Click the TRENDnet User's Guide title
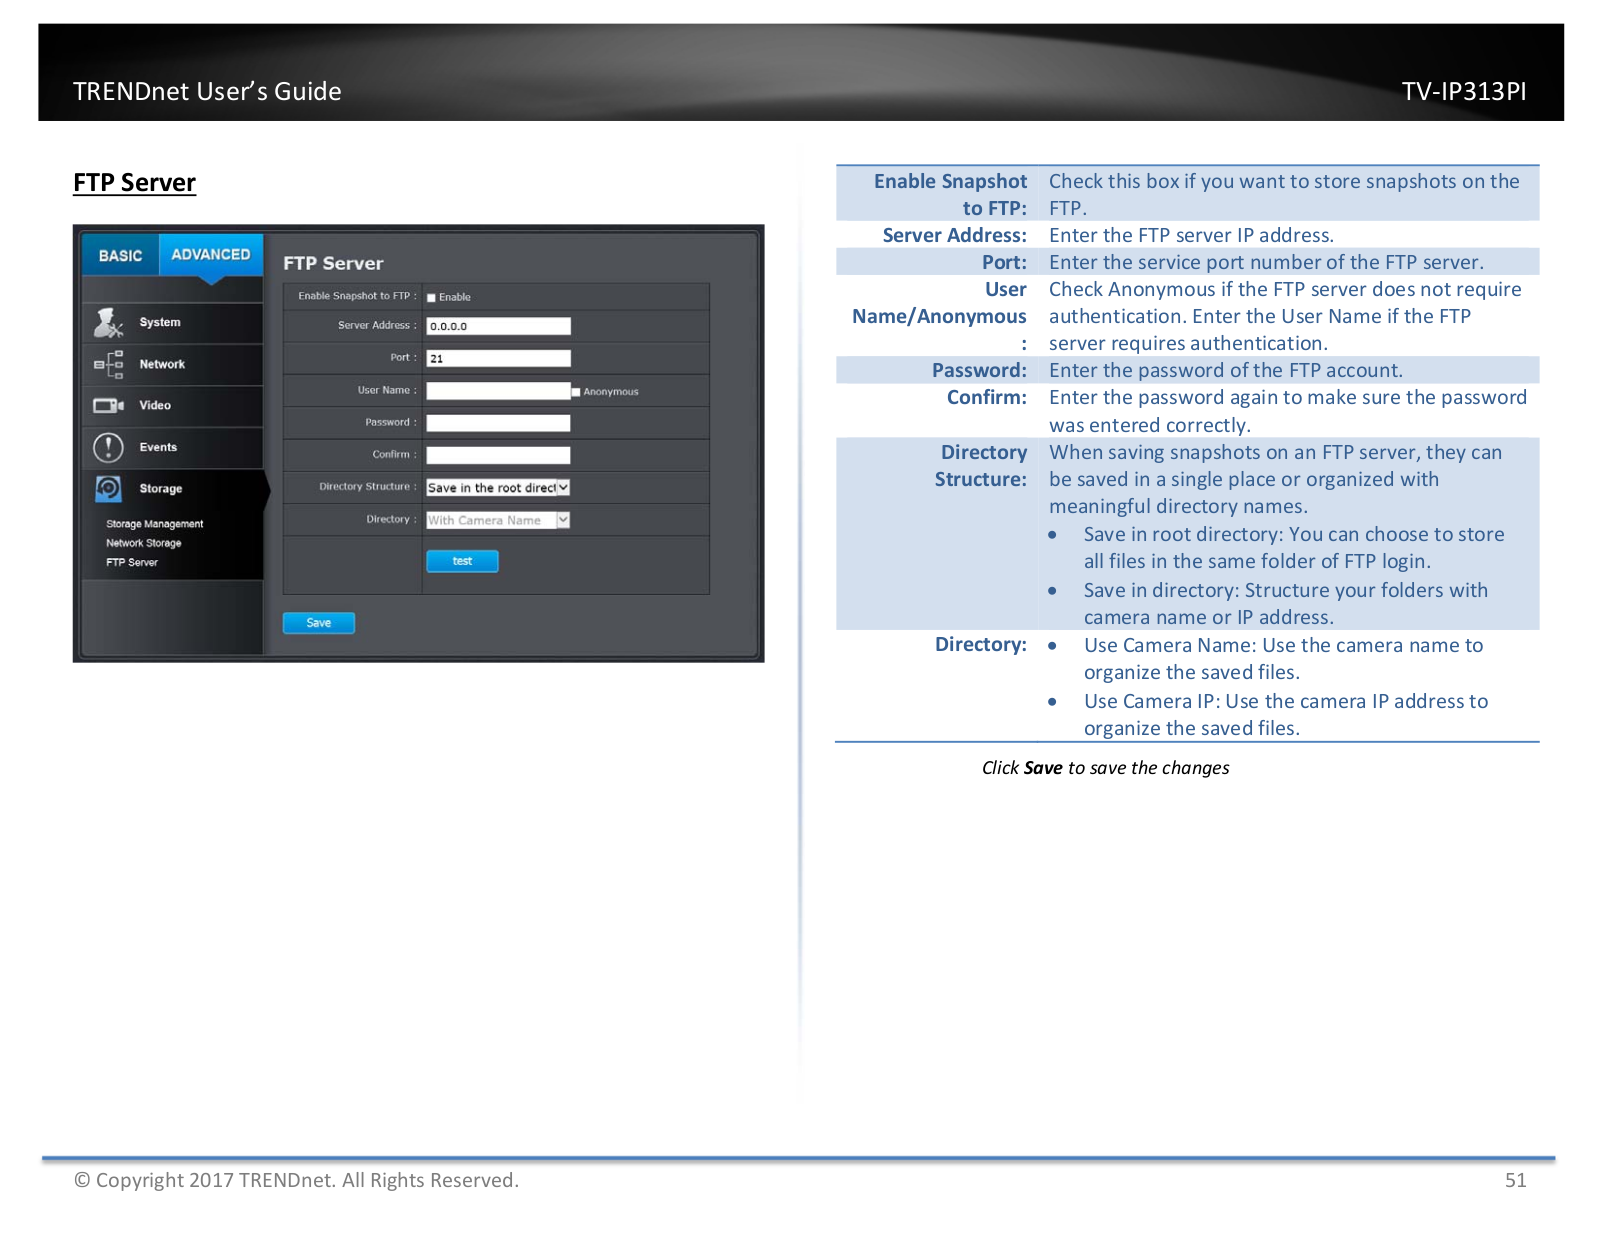This screenshot has height=1237, width=1600. [207, 91]
